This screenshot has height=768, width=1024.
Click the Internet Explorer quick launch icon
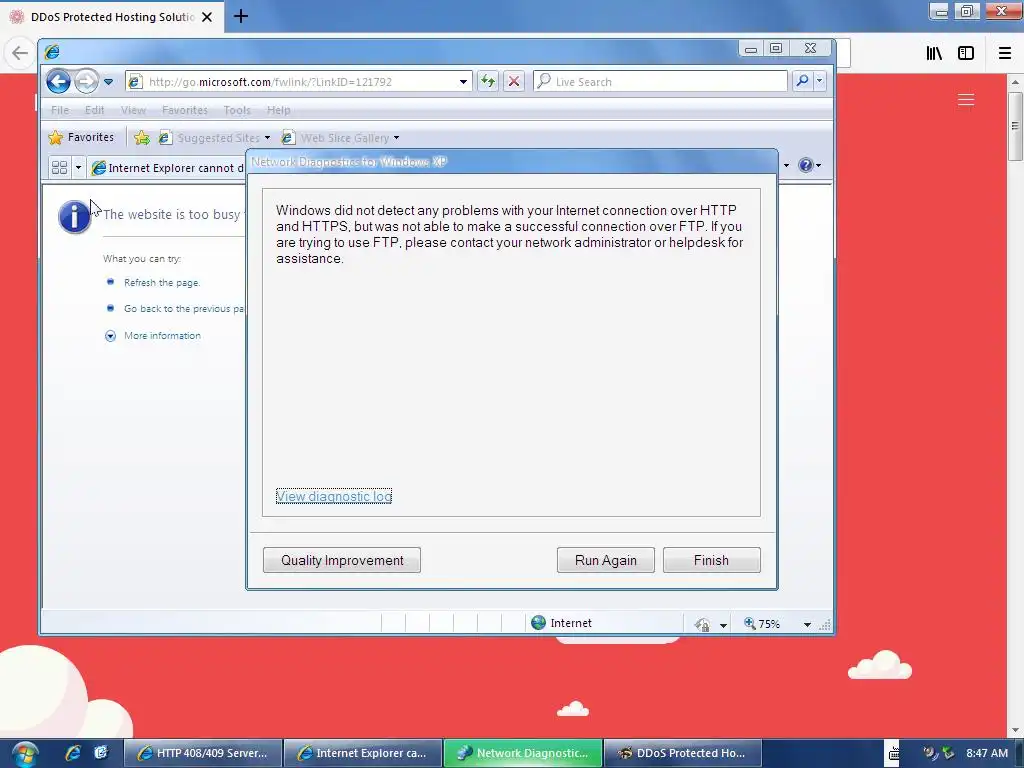coord(72,753)
